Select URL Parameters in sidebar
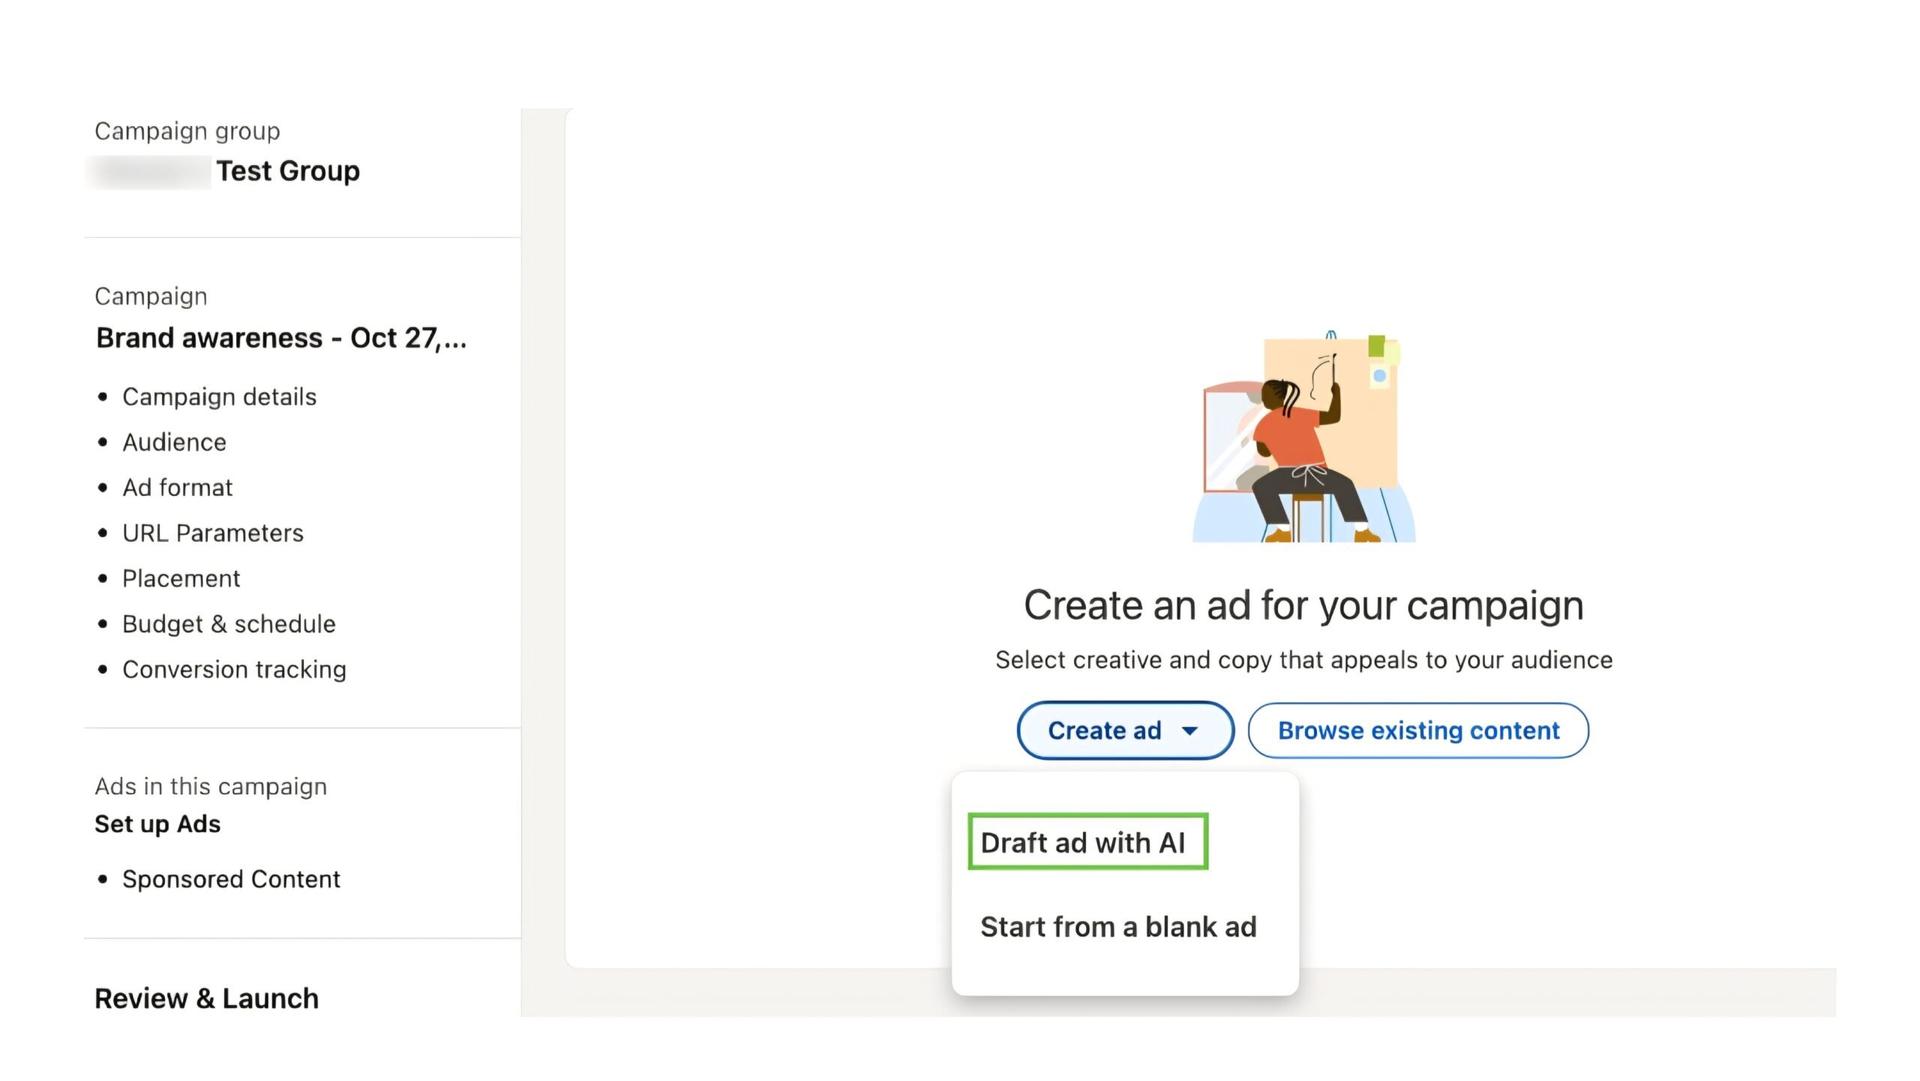 [213, 533]
